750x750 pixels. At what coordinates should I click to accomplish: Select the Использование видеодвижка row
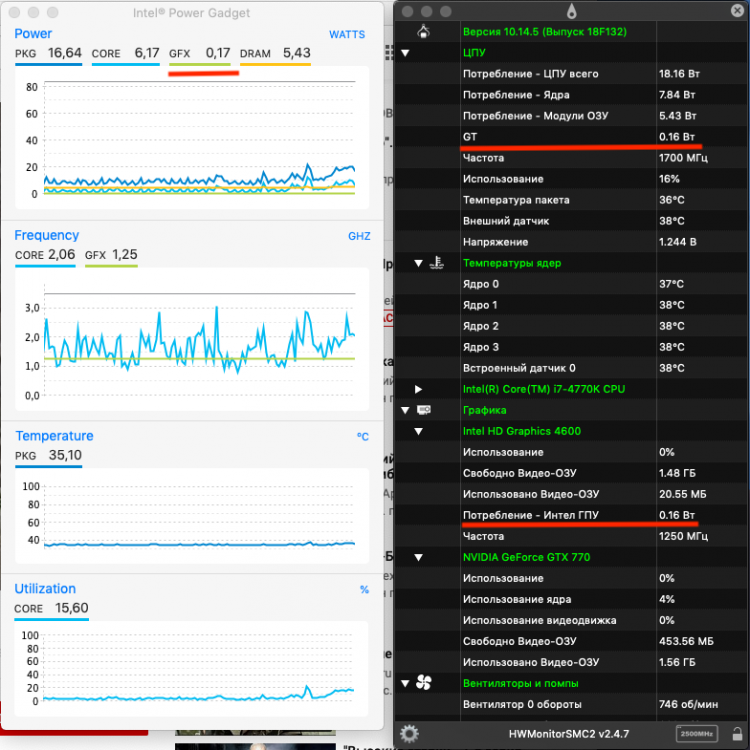tap(572, 620)
